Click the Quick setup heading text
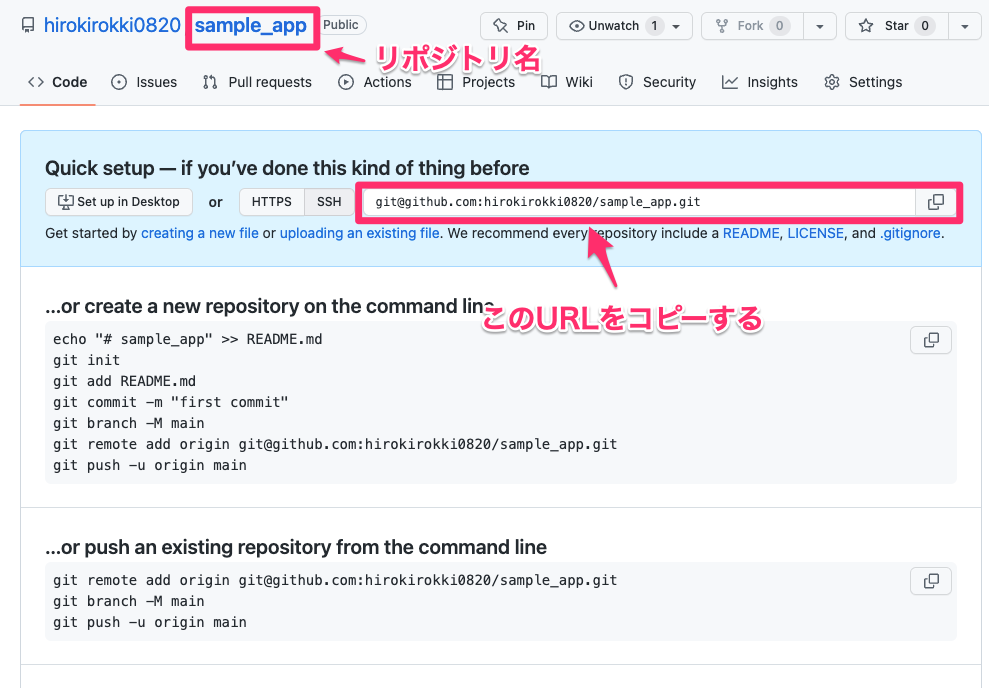Viewport: 989px width, 688px height. 287,168
